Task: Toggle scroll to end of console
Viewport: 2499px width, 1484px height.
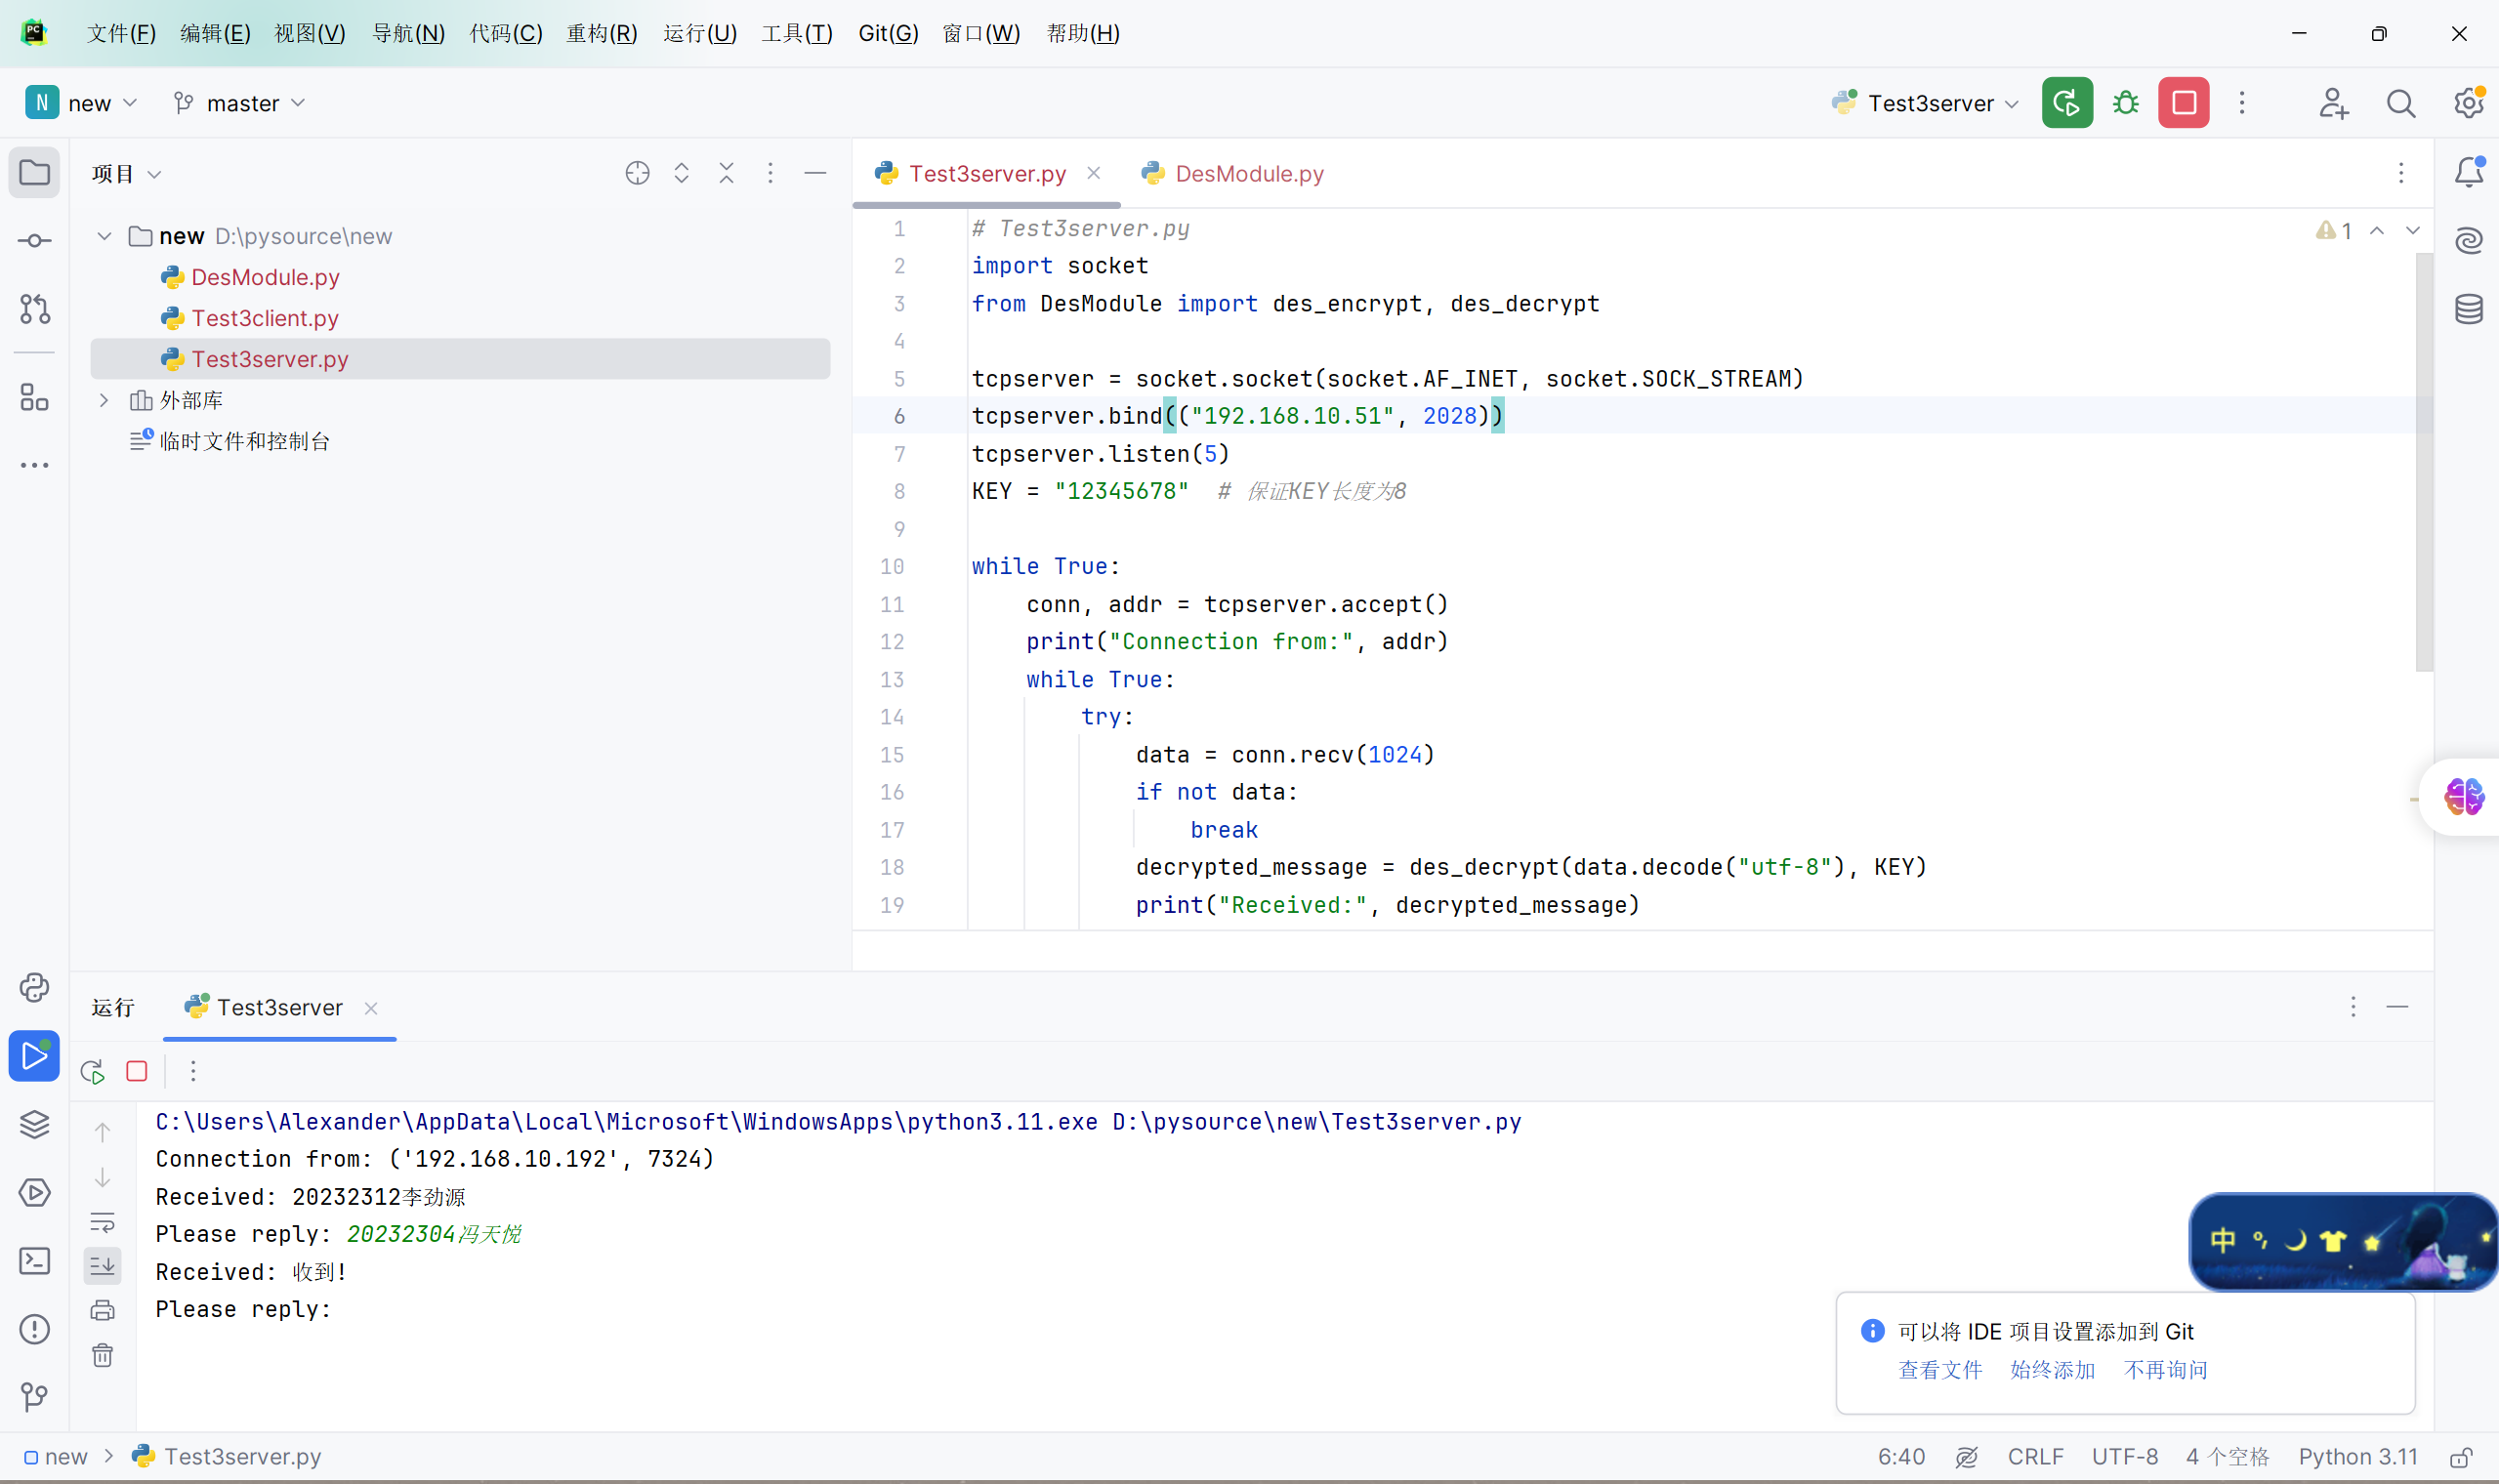Action: [x=102, y=1266]
